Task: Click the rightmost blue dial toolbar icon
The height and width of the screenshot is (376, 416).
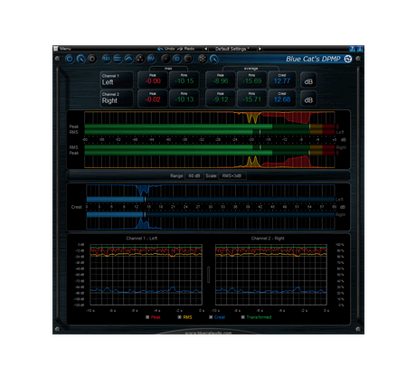Action: [214, 59]
